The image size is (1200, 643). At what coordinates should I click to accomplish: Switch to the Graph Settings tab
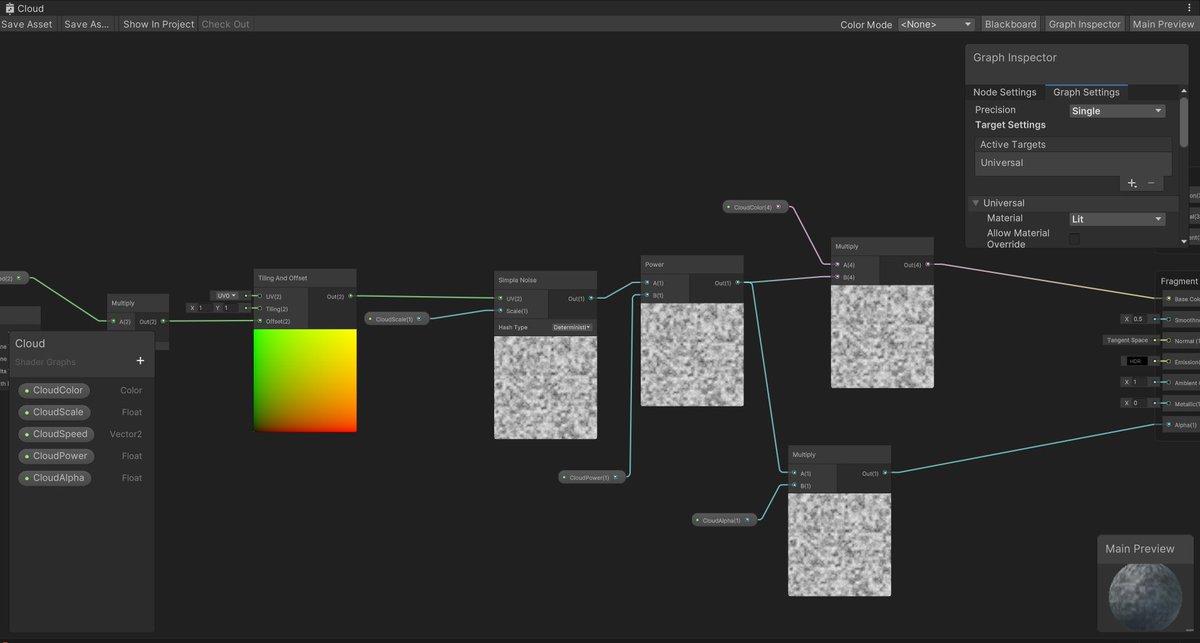(x=1086, y=92)
